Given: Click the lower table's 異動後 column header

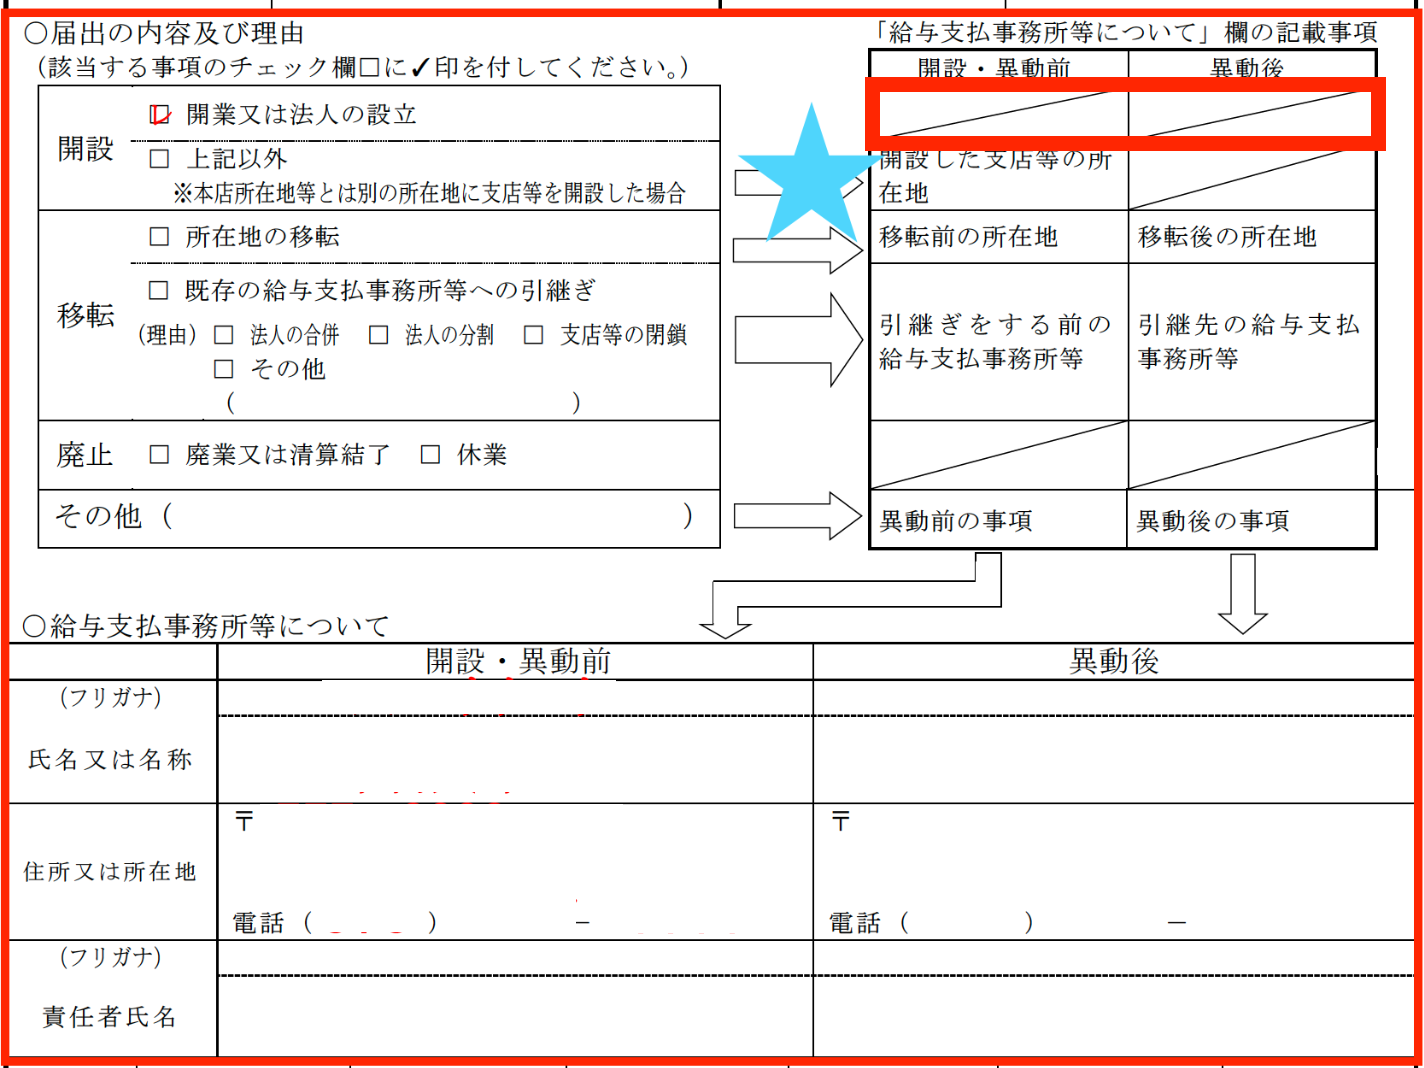Looking at the screenshot, I should tap(1114, 661).
